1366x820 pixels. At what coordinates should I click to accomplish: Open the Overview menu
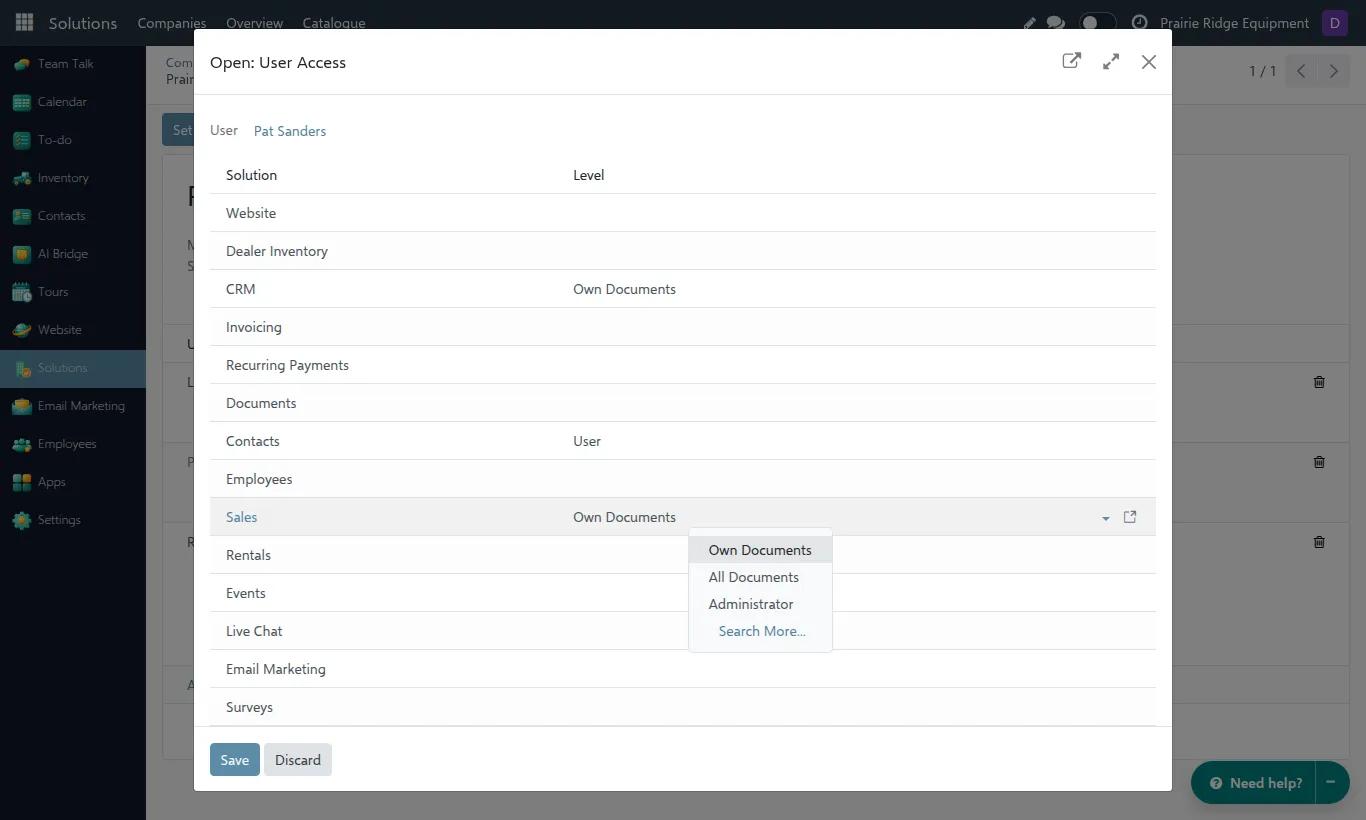[x=255, y=23]
